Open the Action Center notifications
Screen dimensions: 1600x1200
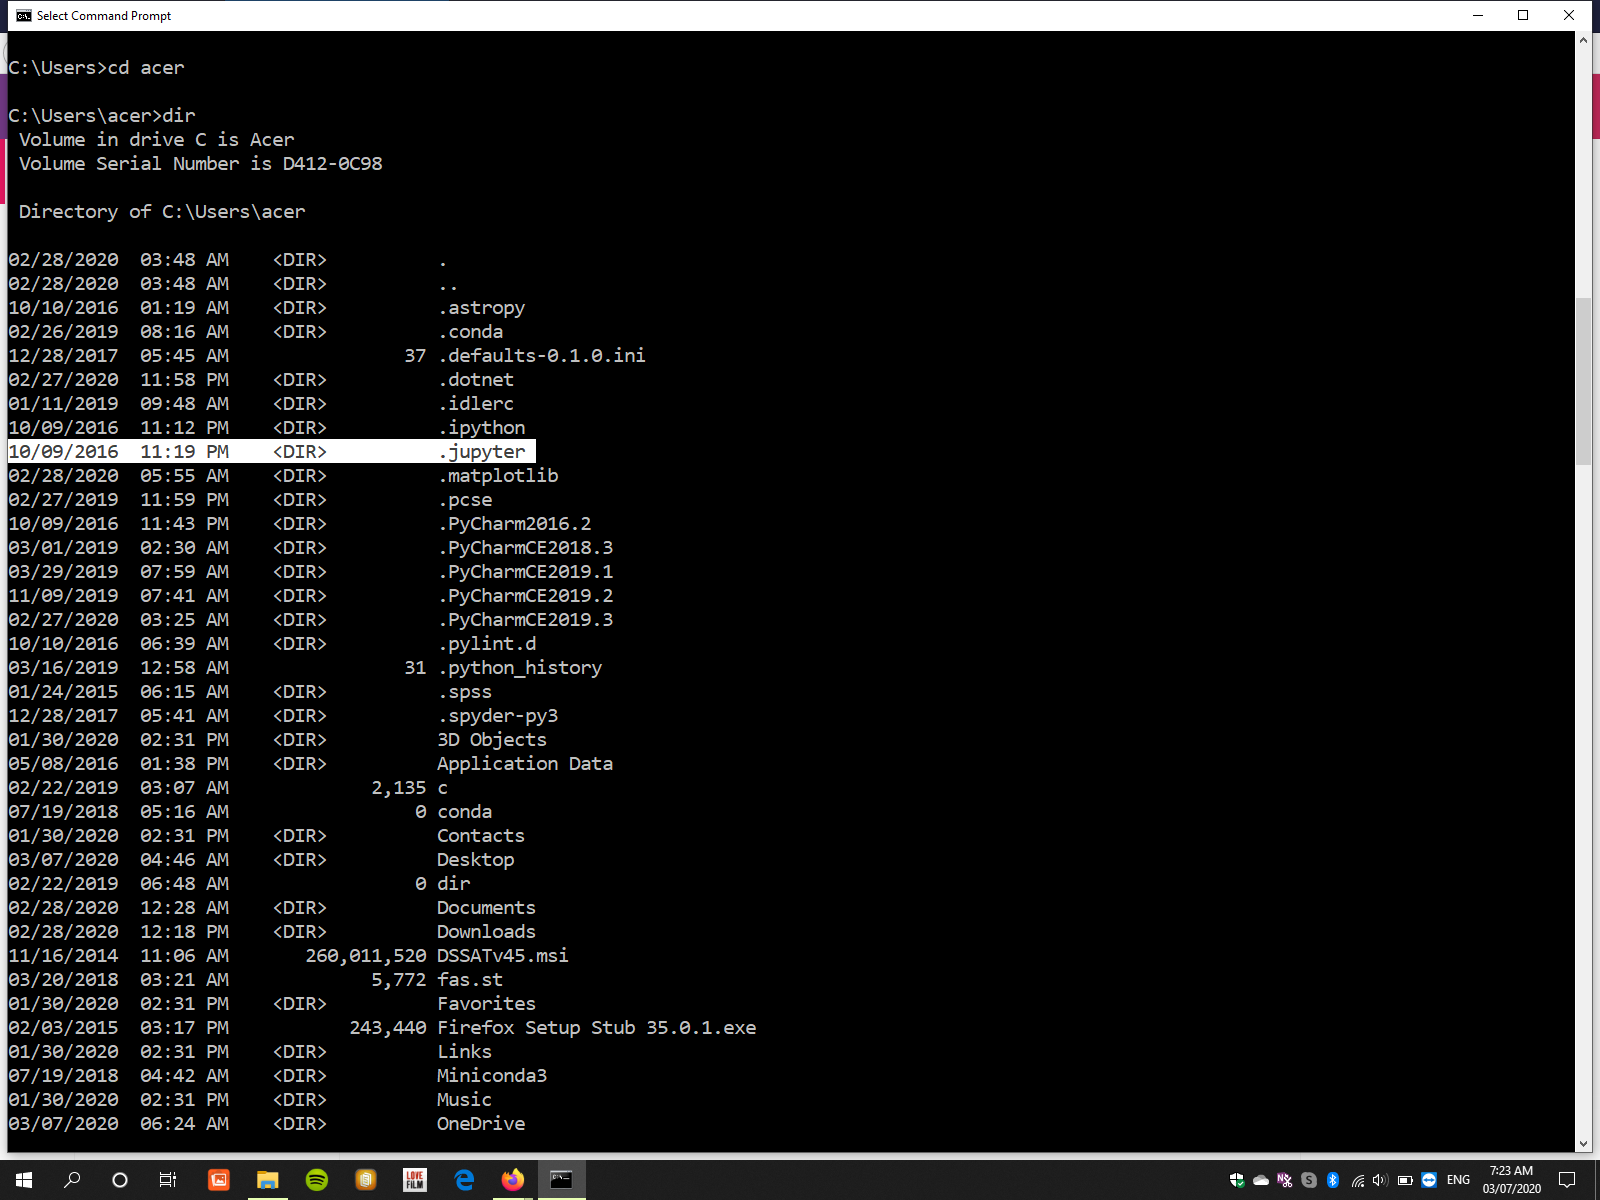pos(1567,1180)
